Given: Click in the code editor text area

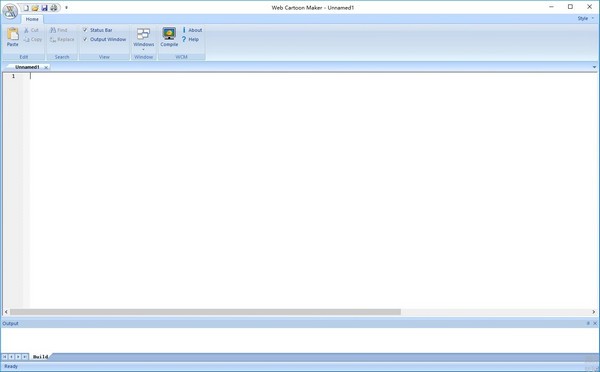Looking at the screenshot, I should 313,190.
